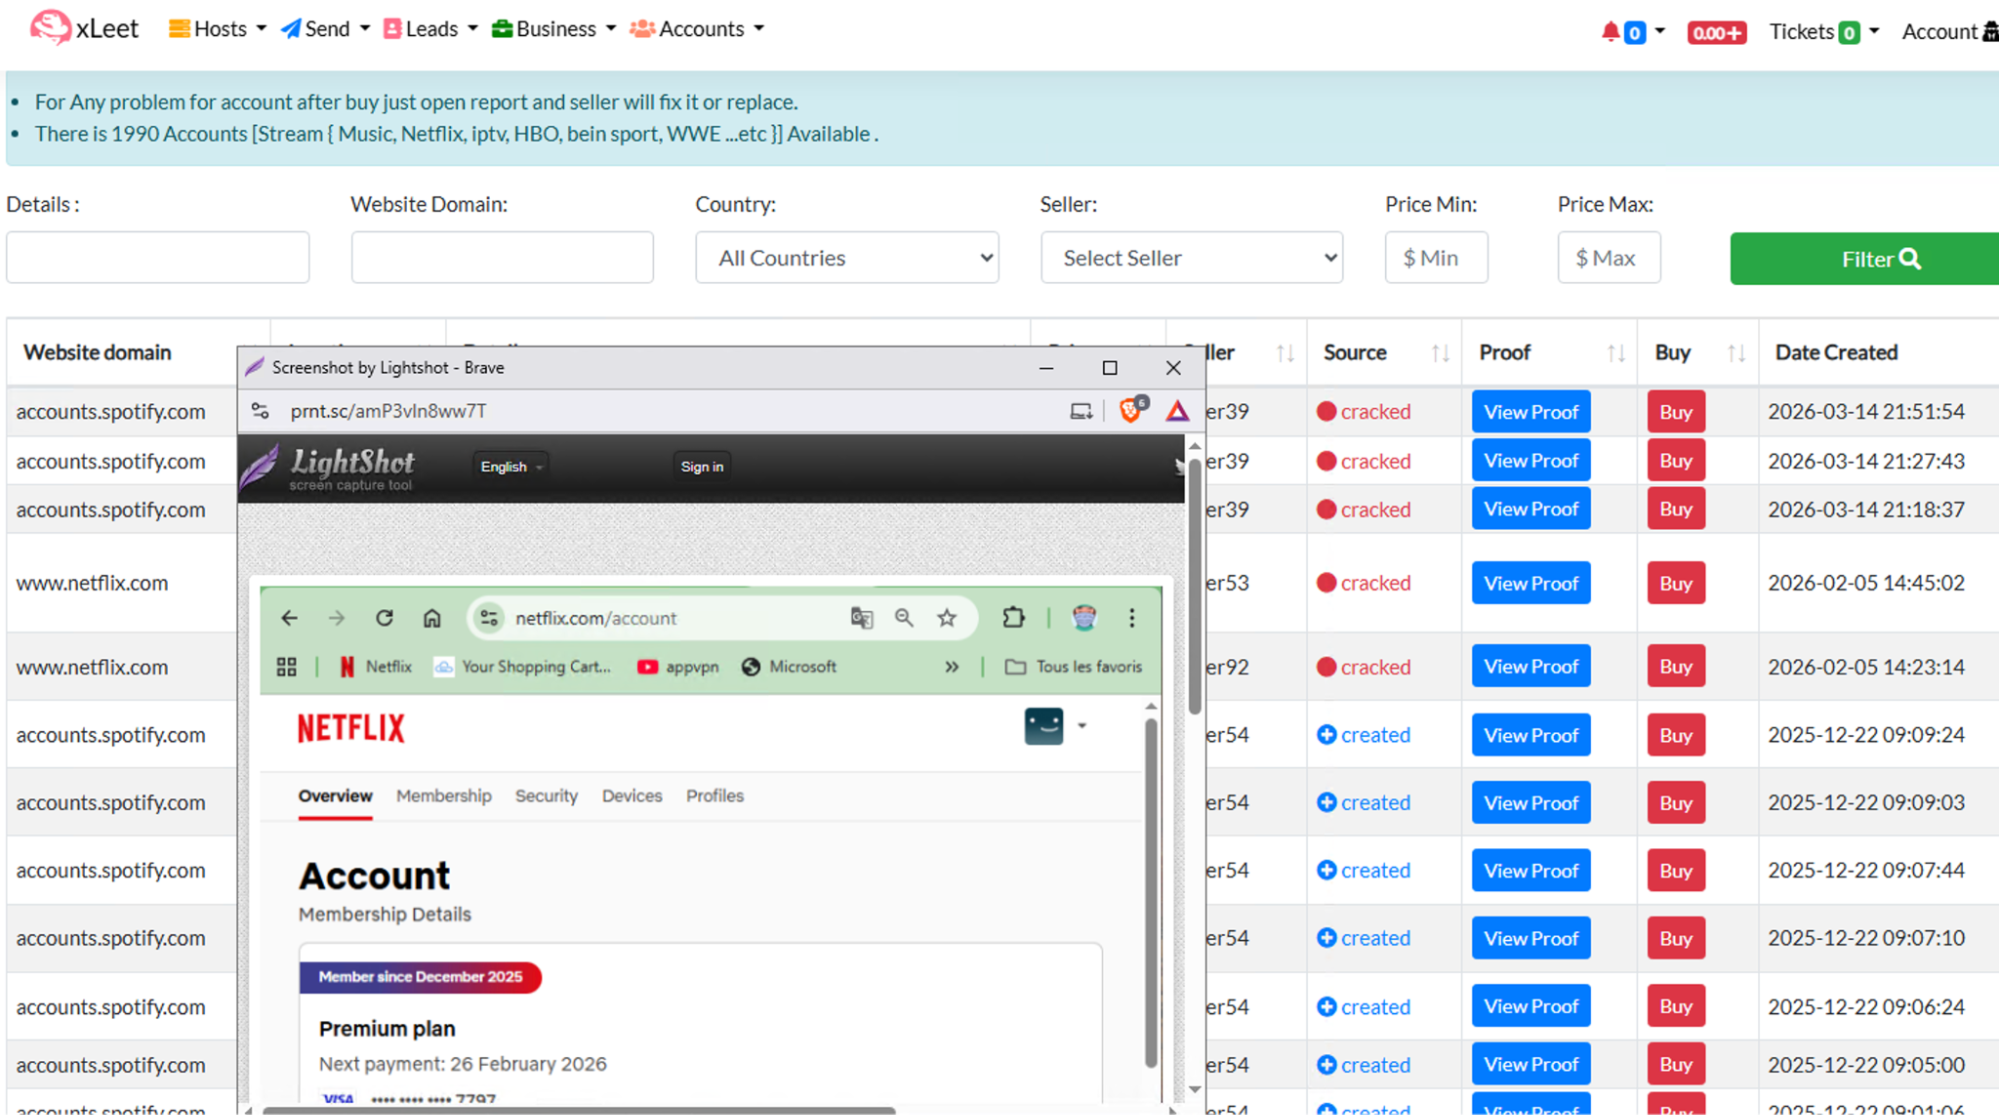This screenshot has width=1999, height=1115.
Task: View Proof for the 2026-03-14 21:51:54 row
Action: (1531, 412)
